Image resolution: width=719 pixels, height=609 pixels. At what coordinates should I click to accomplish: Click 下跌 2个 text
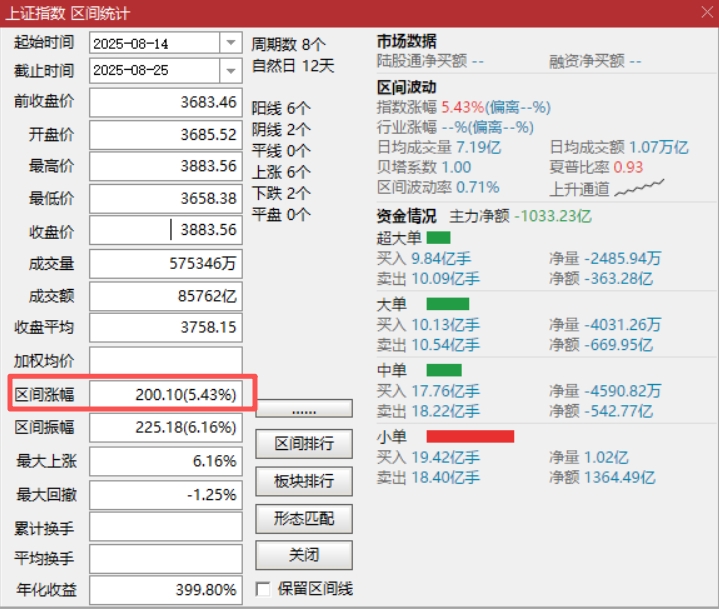[x=281, y=193]
